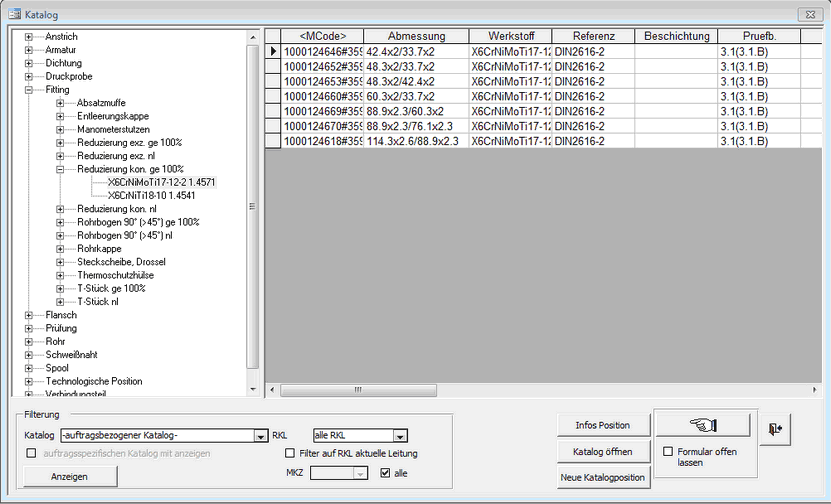The image size is (831, 504).
Task: Open the Katalog dropdown list
Action: [x=257, y=435]
